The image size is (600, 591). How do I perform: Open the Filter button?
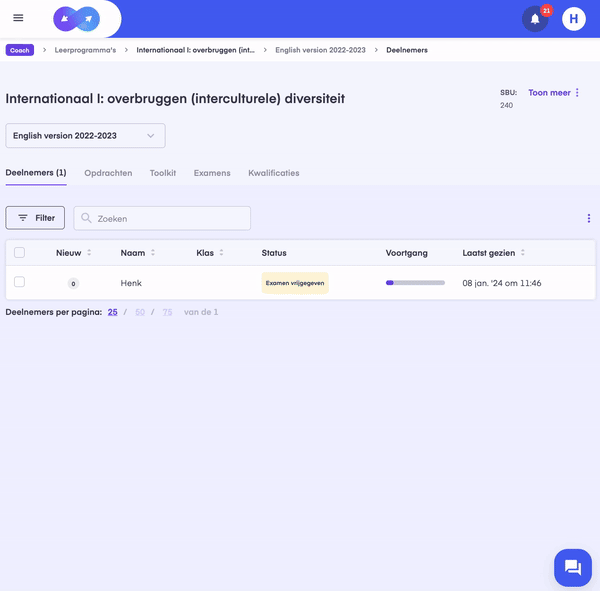tap(35, 218)
